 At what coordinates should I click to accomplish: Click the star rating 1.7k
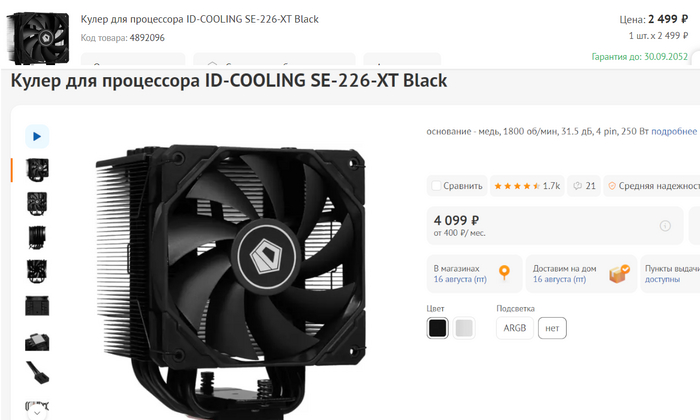pos(527,186)
